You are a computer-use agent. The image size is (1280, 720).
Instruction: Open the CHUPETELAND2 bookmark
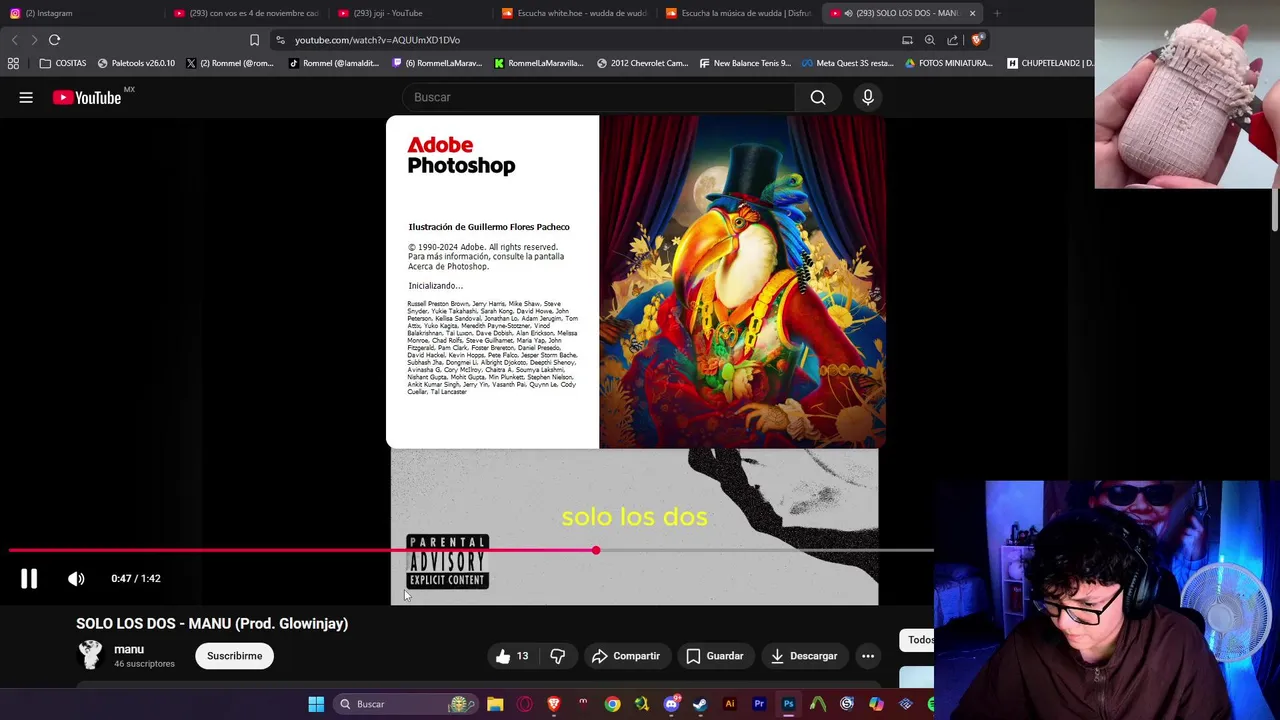click(x=1050, y=63)
